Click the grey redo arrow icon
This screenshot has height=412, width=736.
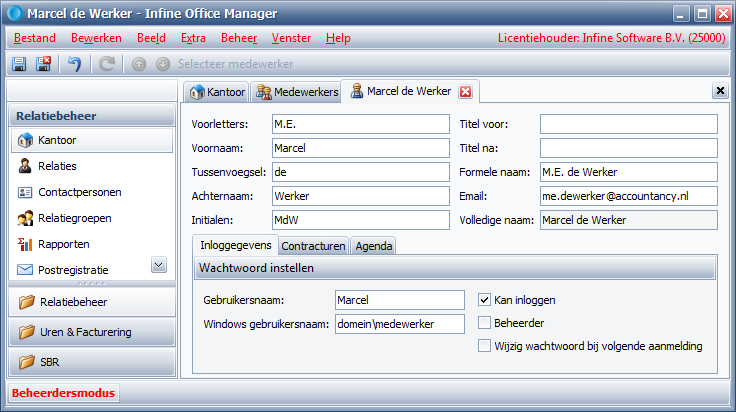pyautogui.click(x=107, y=64)
